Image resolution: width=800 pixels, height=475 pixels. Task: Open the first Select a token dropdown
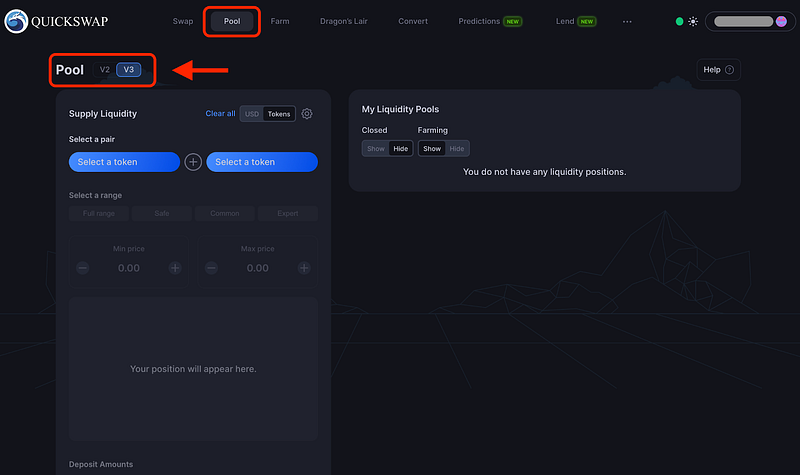point(124,162)
